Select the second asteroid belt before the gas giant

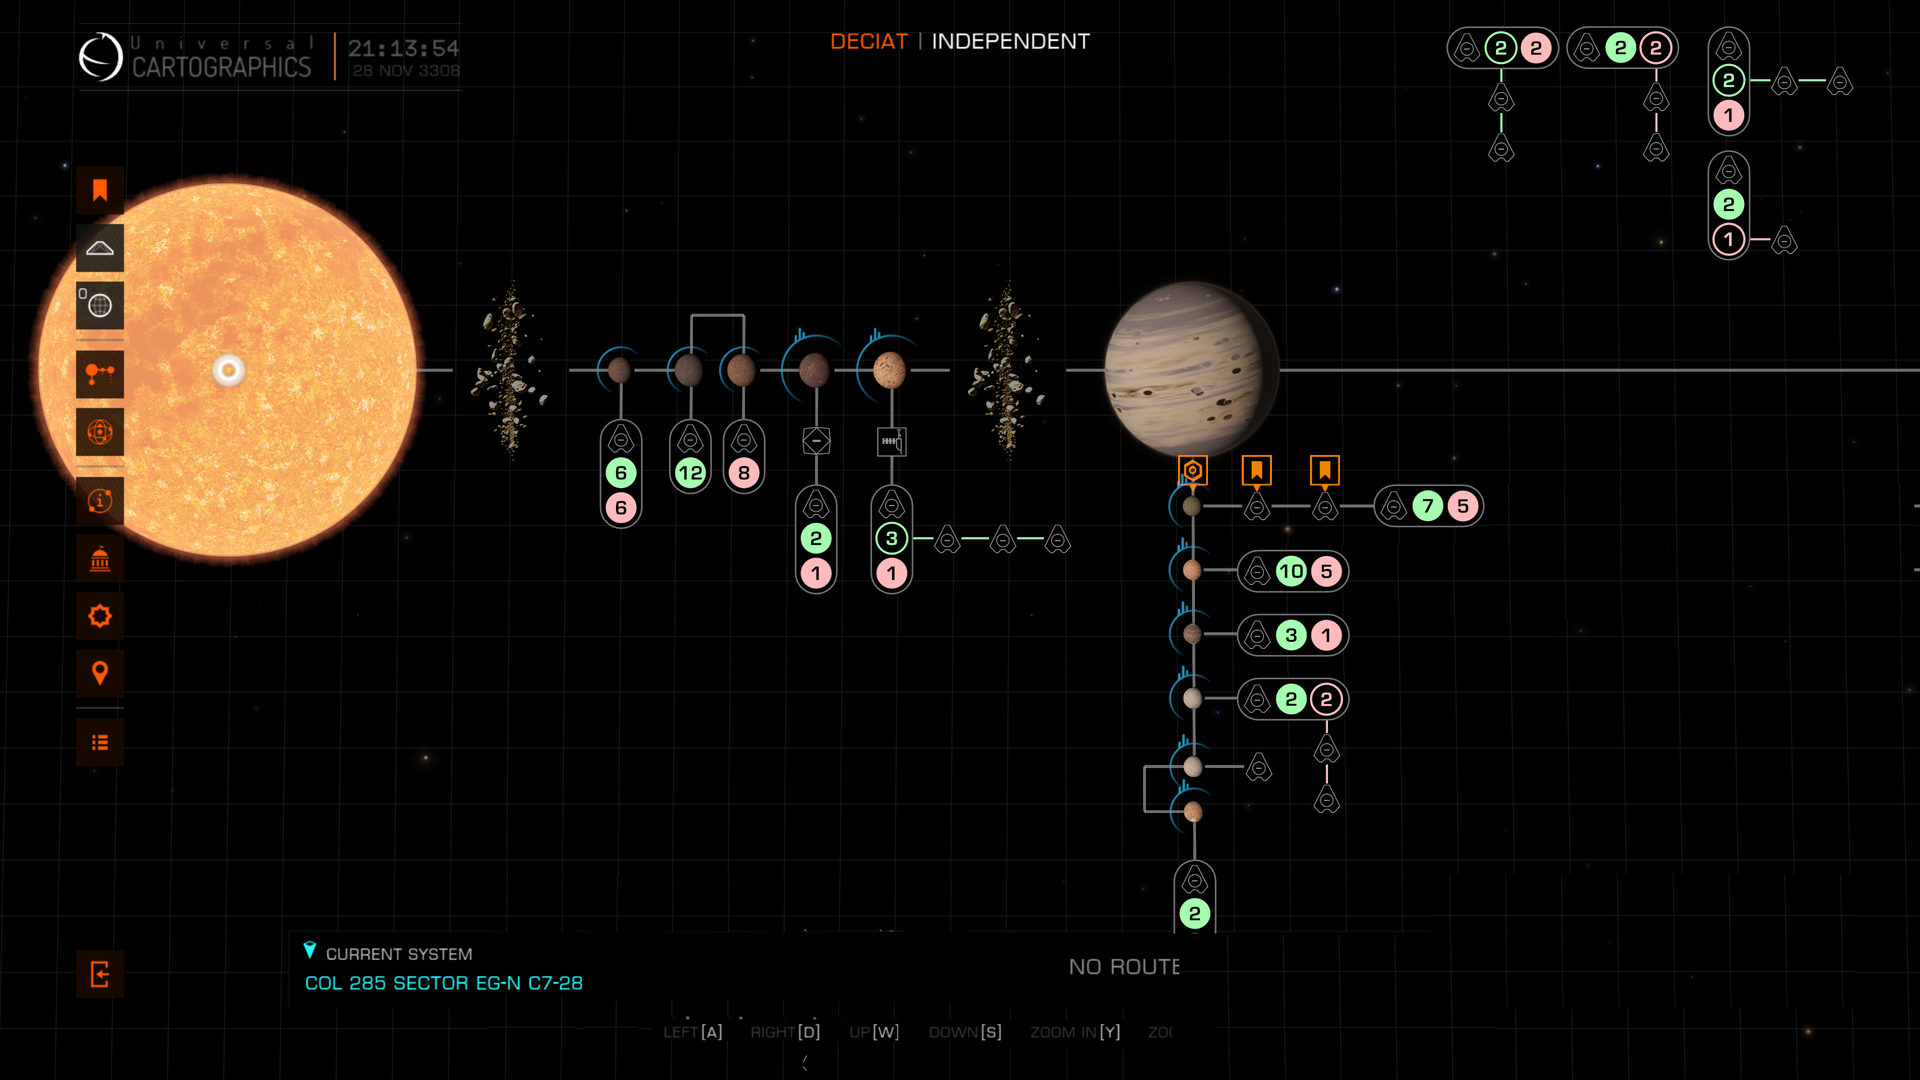(x=1008, y=370)
